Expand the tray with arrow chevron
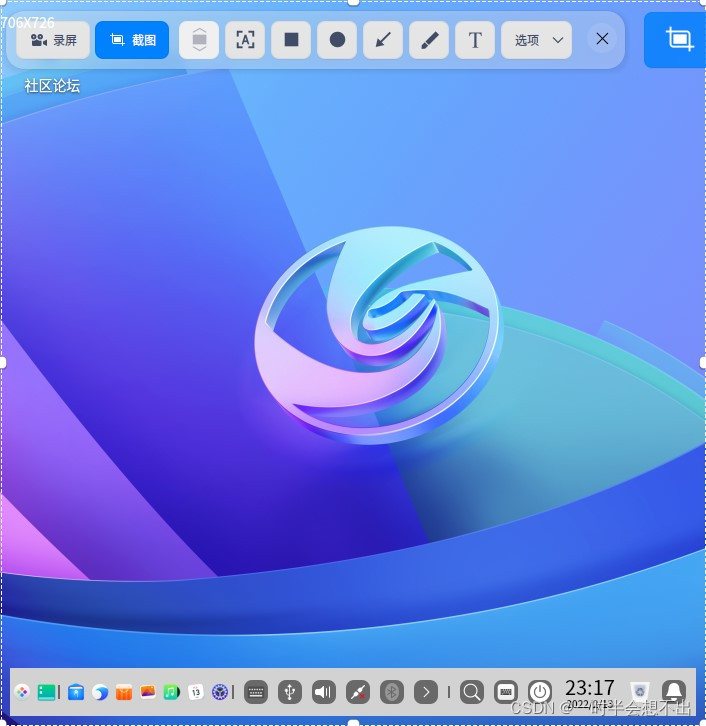The image size is (706, 726). 426,692
